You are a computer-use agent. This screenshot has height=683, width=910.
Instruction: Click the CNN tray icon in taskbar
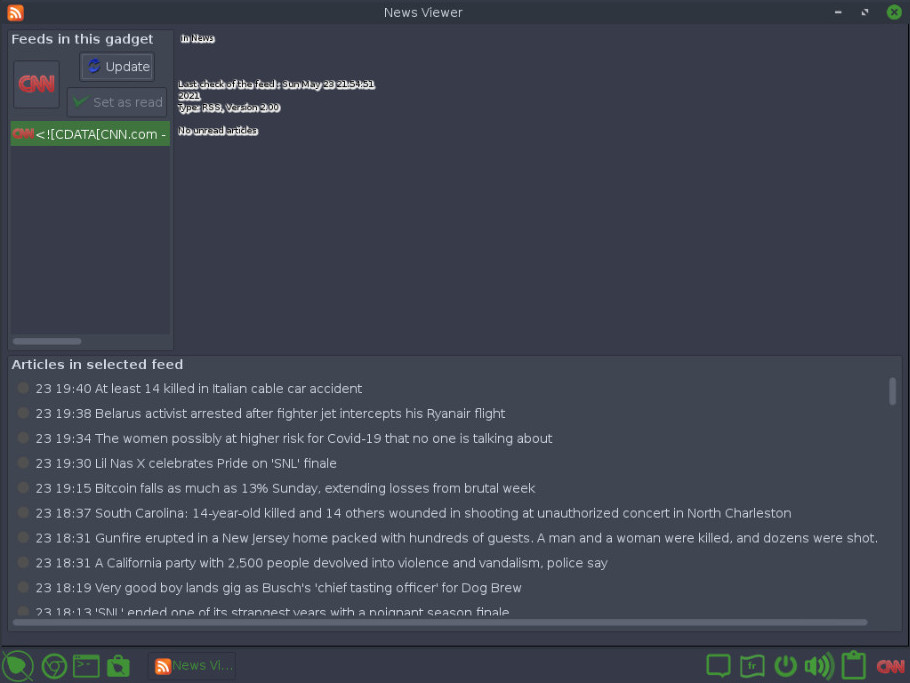click(x=890, y=666)
